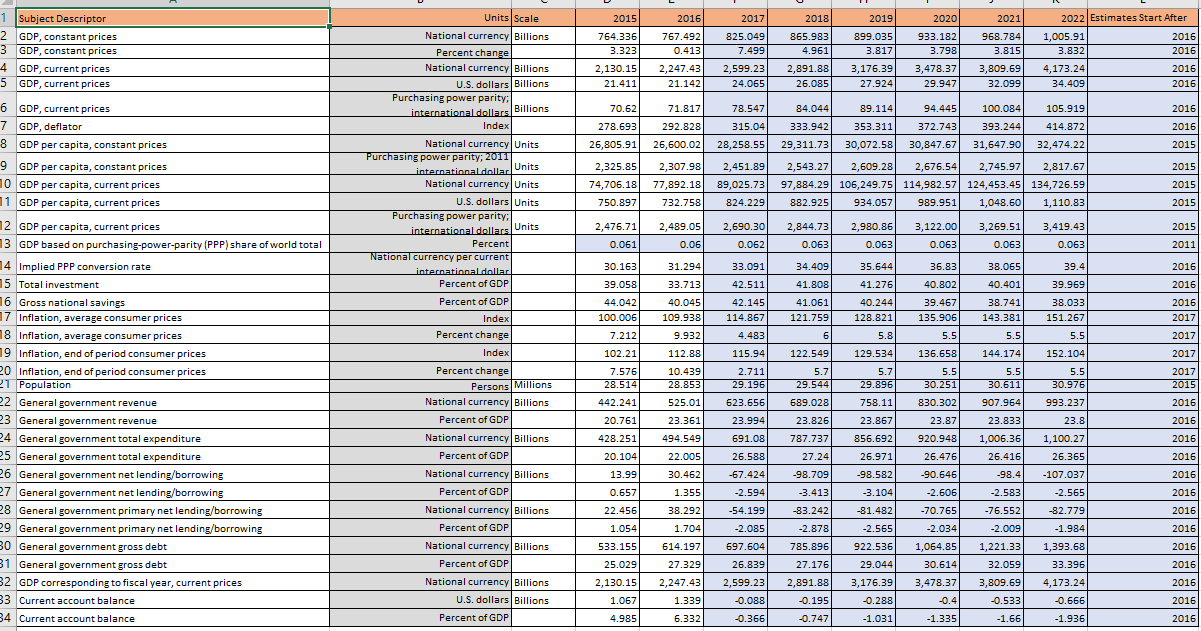Click the revenue value 993.237

[1057, 402]
